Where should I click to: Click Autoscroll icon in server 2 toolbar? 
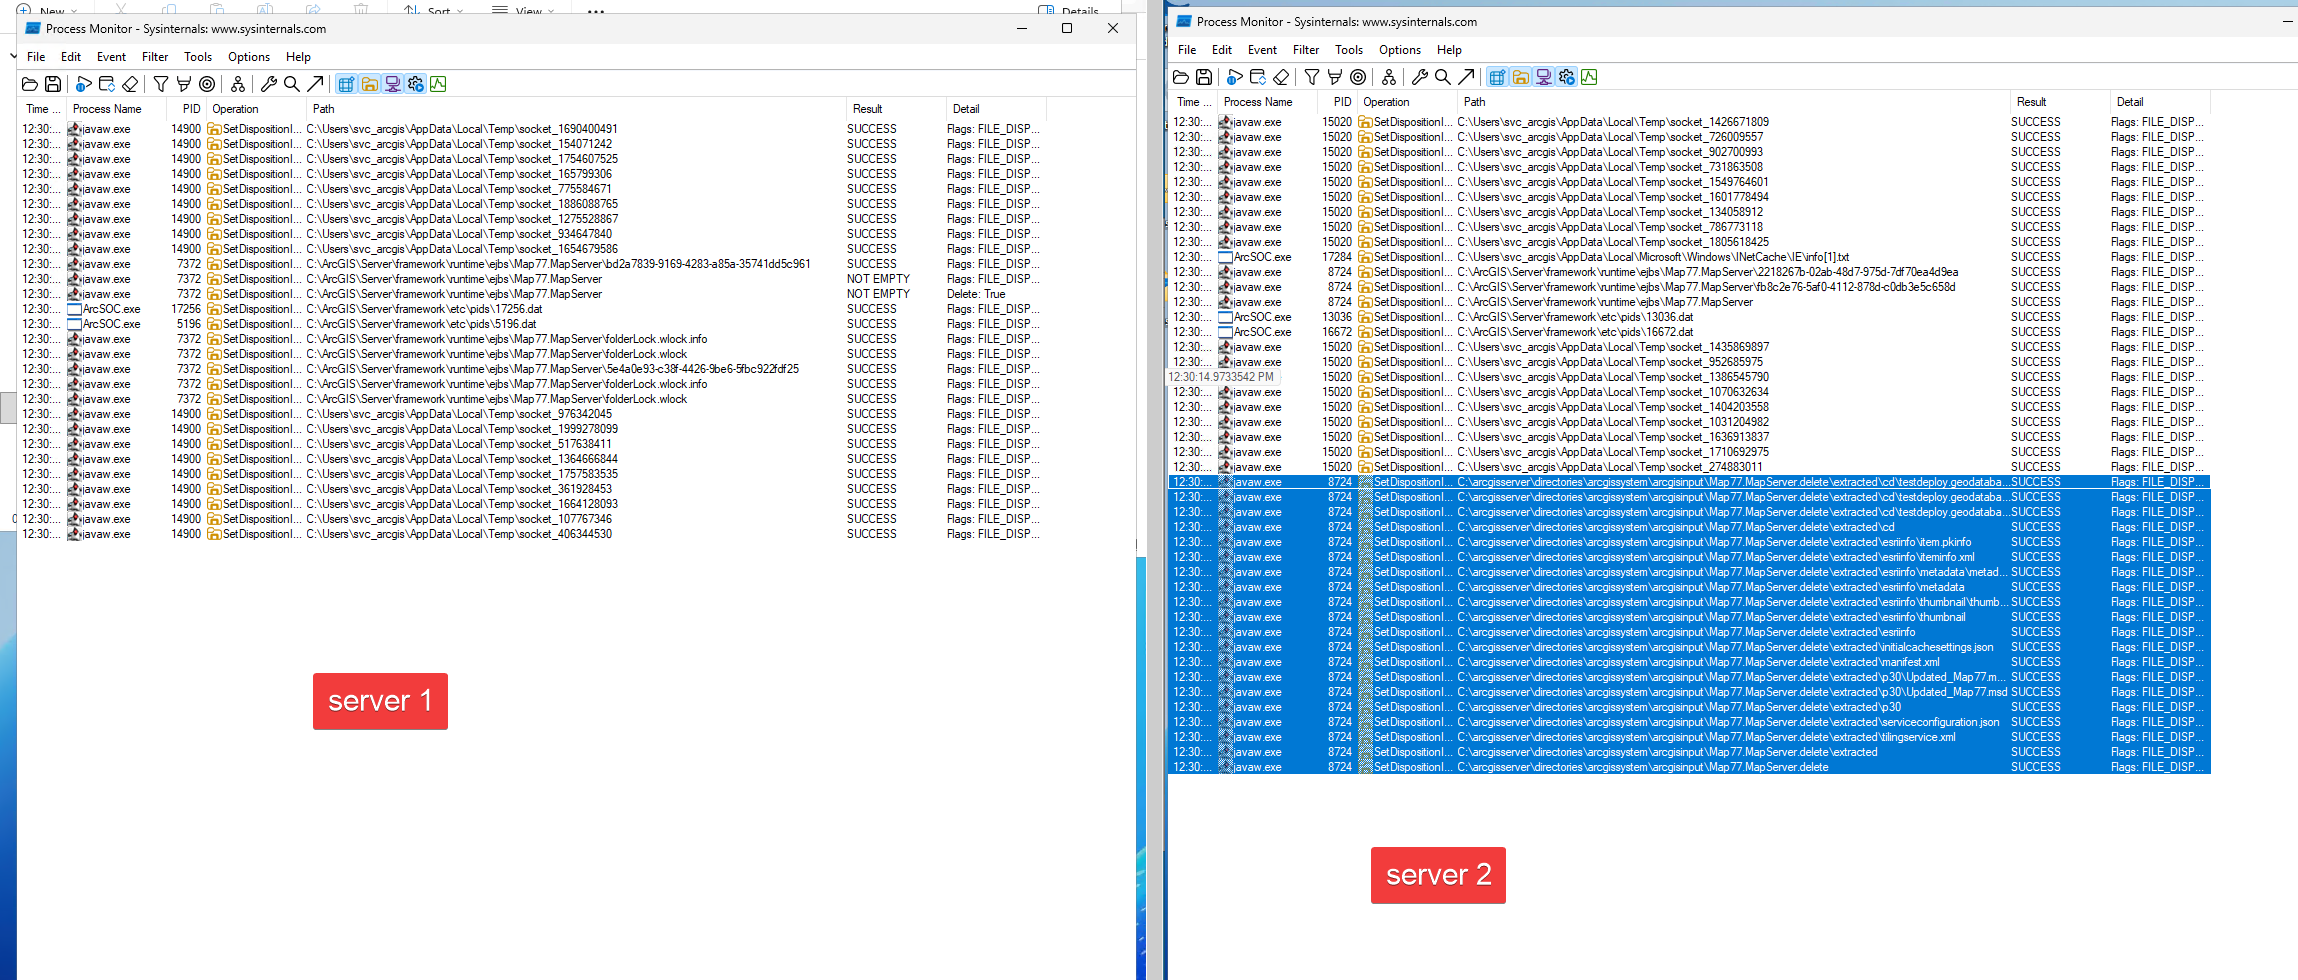pos(1258,77)
